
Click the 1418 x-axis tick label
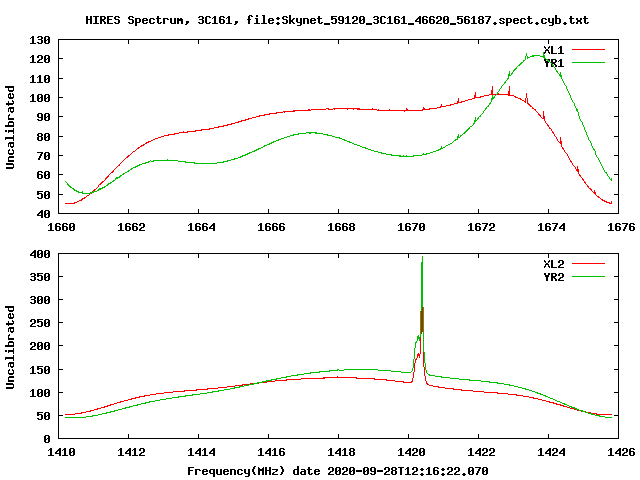(341, 452)
